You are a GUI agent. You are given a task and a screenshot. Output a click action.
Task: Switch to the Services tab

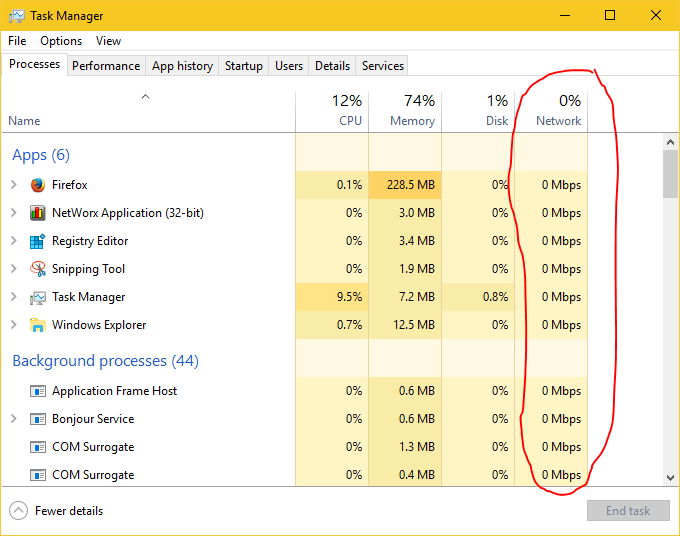[x=383, y=66]
